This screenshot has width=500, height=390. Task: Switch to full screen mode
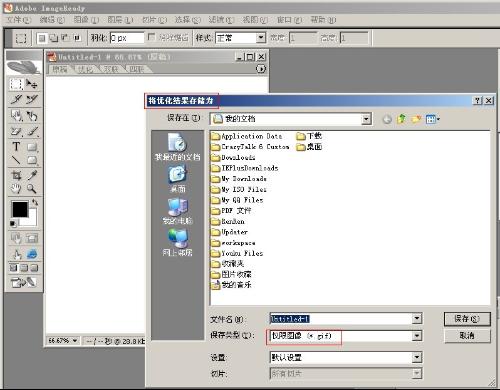[x=34, y=268]
